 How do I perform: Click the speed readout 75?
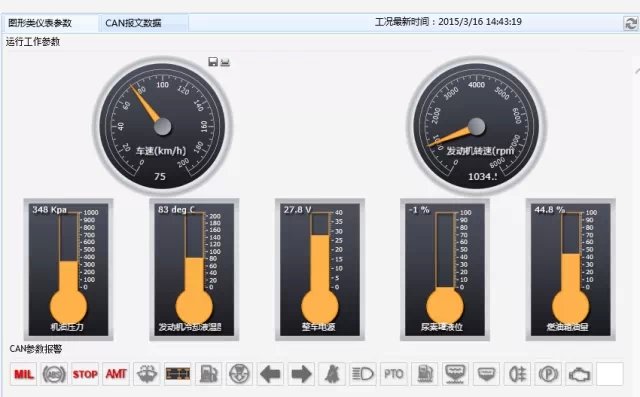160,176
